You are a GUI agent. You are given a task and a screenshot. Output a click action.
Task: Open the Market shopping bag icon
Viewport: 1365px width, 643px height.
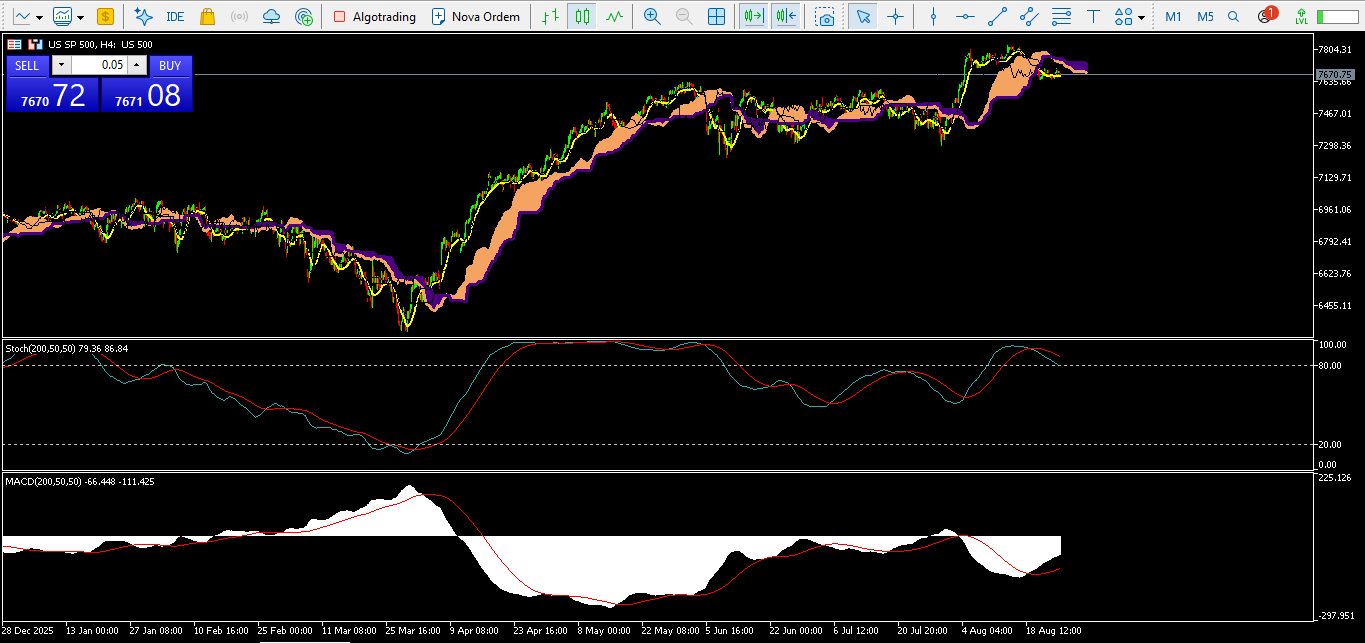(x=207, y=16)
